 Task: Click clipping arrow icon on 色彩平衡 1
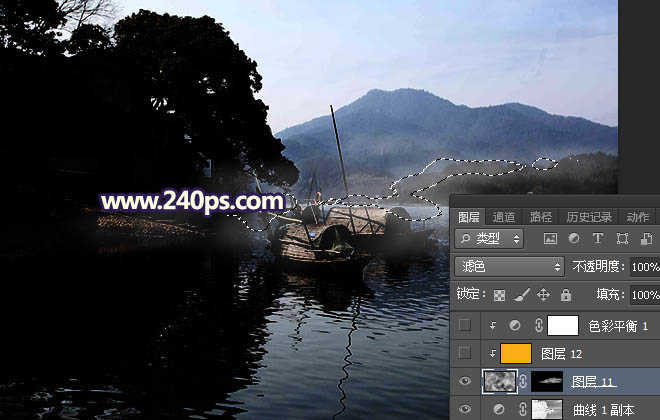[492, 325]
